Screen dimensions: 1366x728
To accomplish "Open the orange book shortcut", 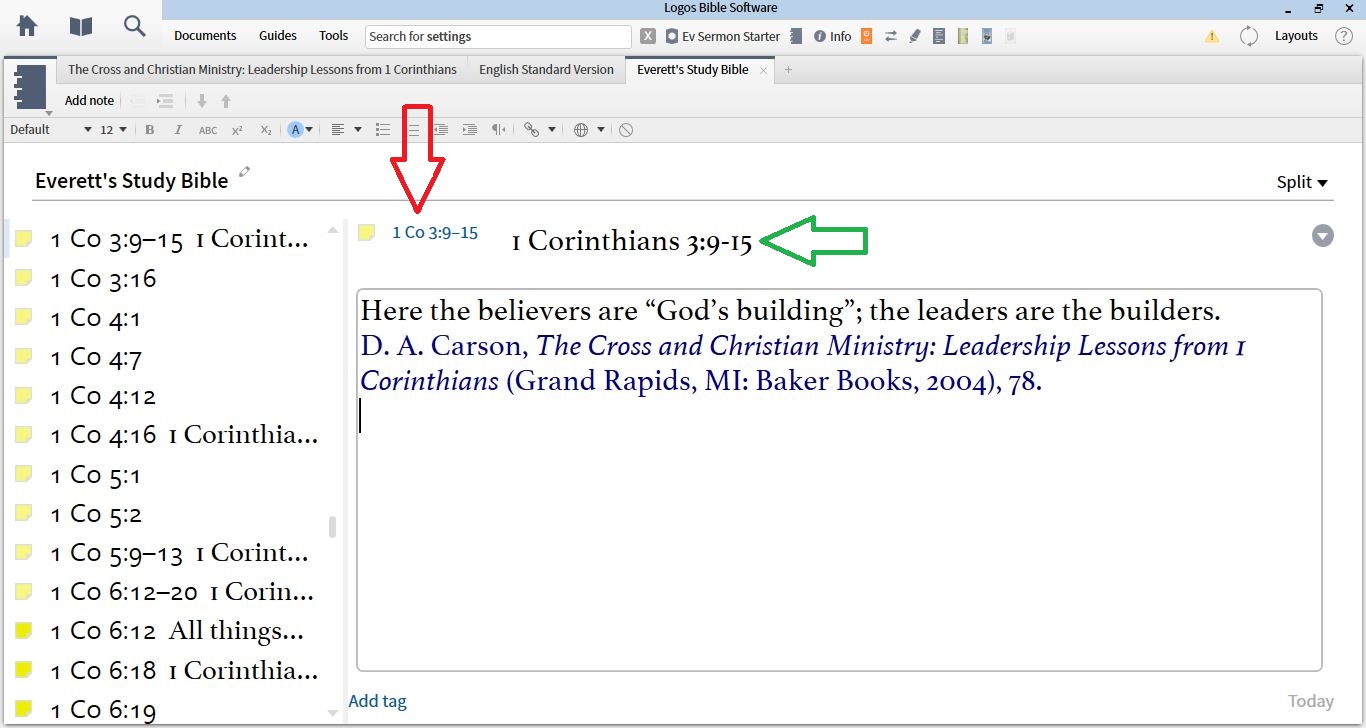I will (x=866, y=36).
